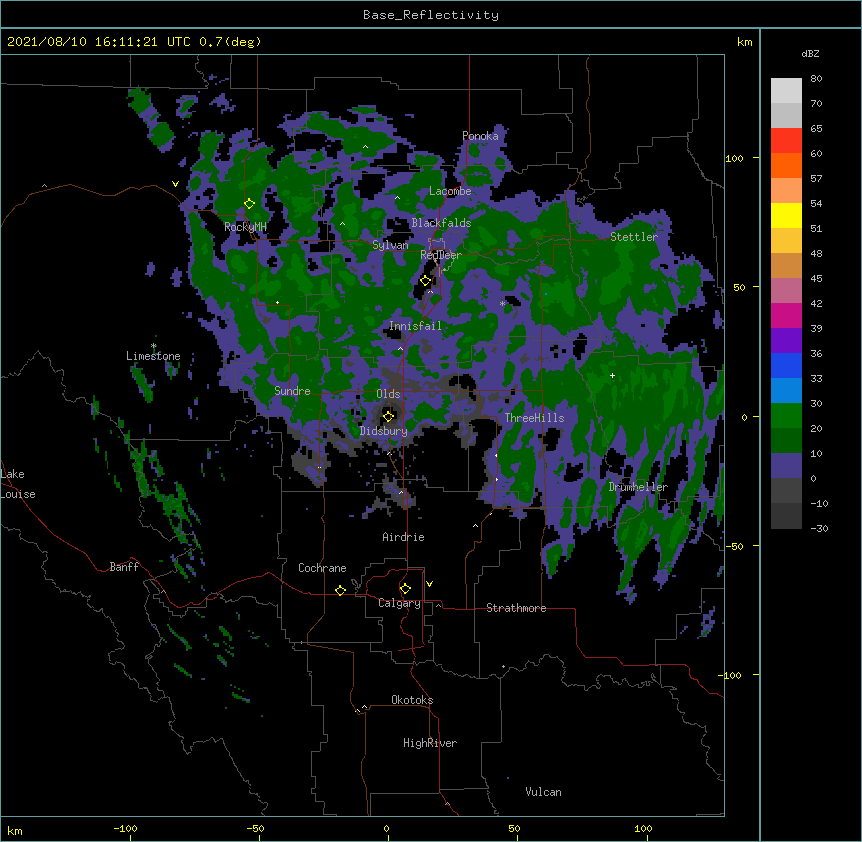
Task: Select the purple 10 dBZ legend swatch
Action: click(x=786, y=466)
